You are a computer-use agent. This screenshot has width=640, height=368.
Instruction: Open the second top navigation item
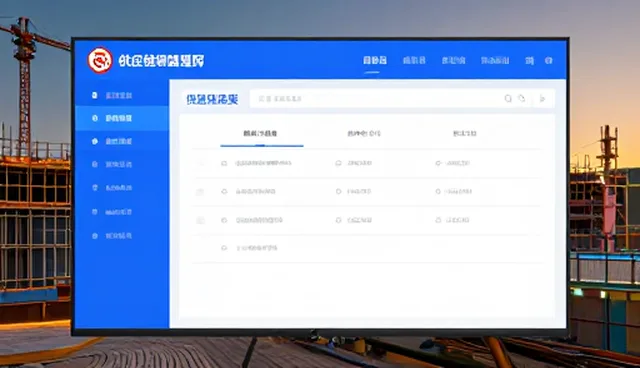click(x=414, y=60)
